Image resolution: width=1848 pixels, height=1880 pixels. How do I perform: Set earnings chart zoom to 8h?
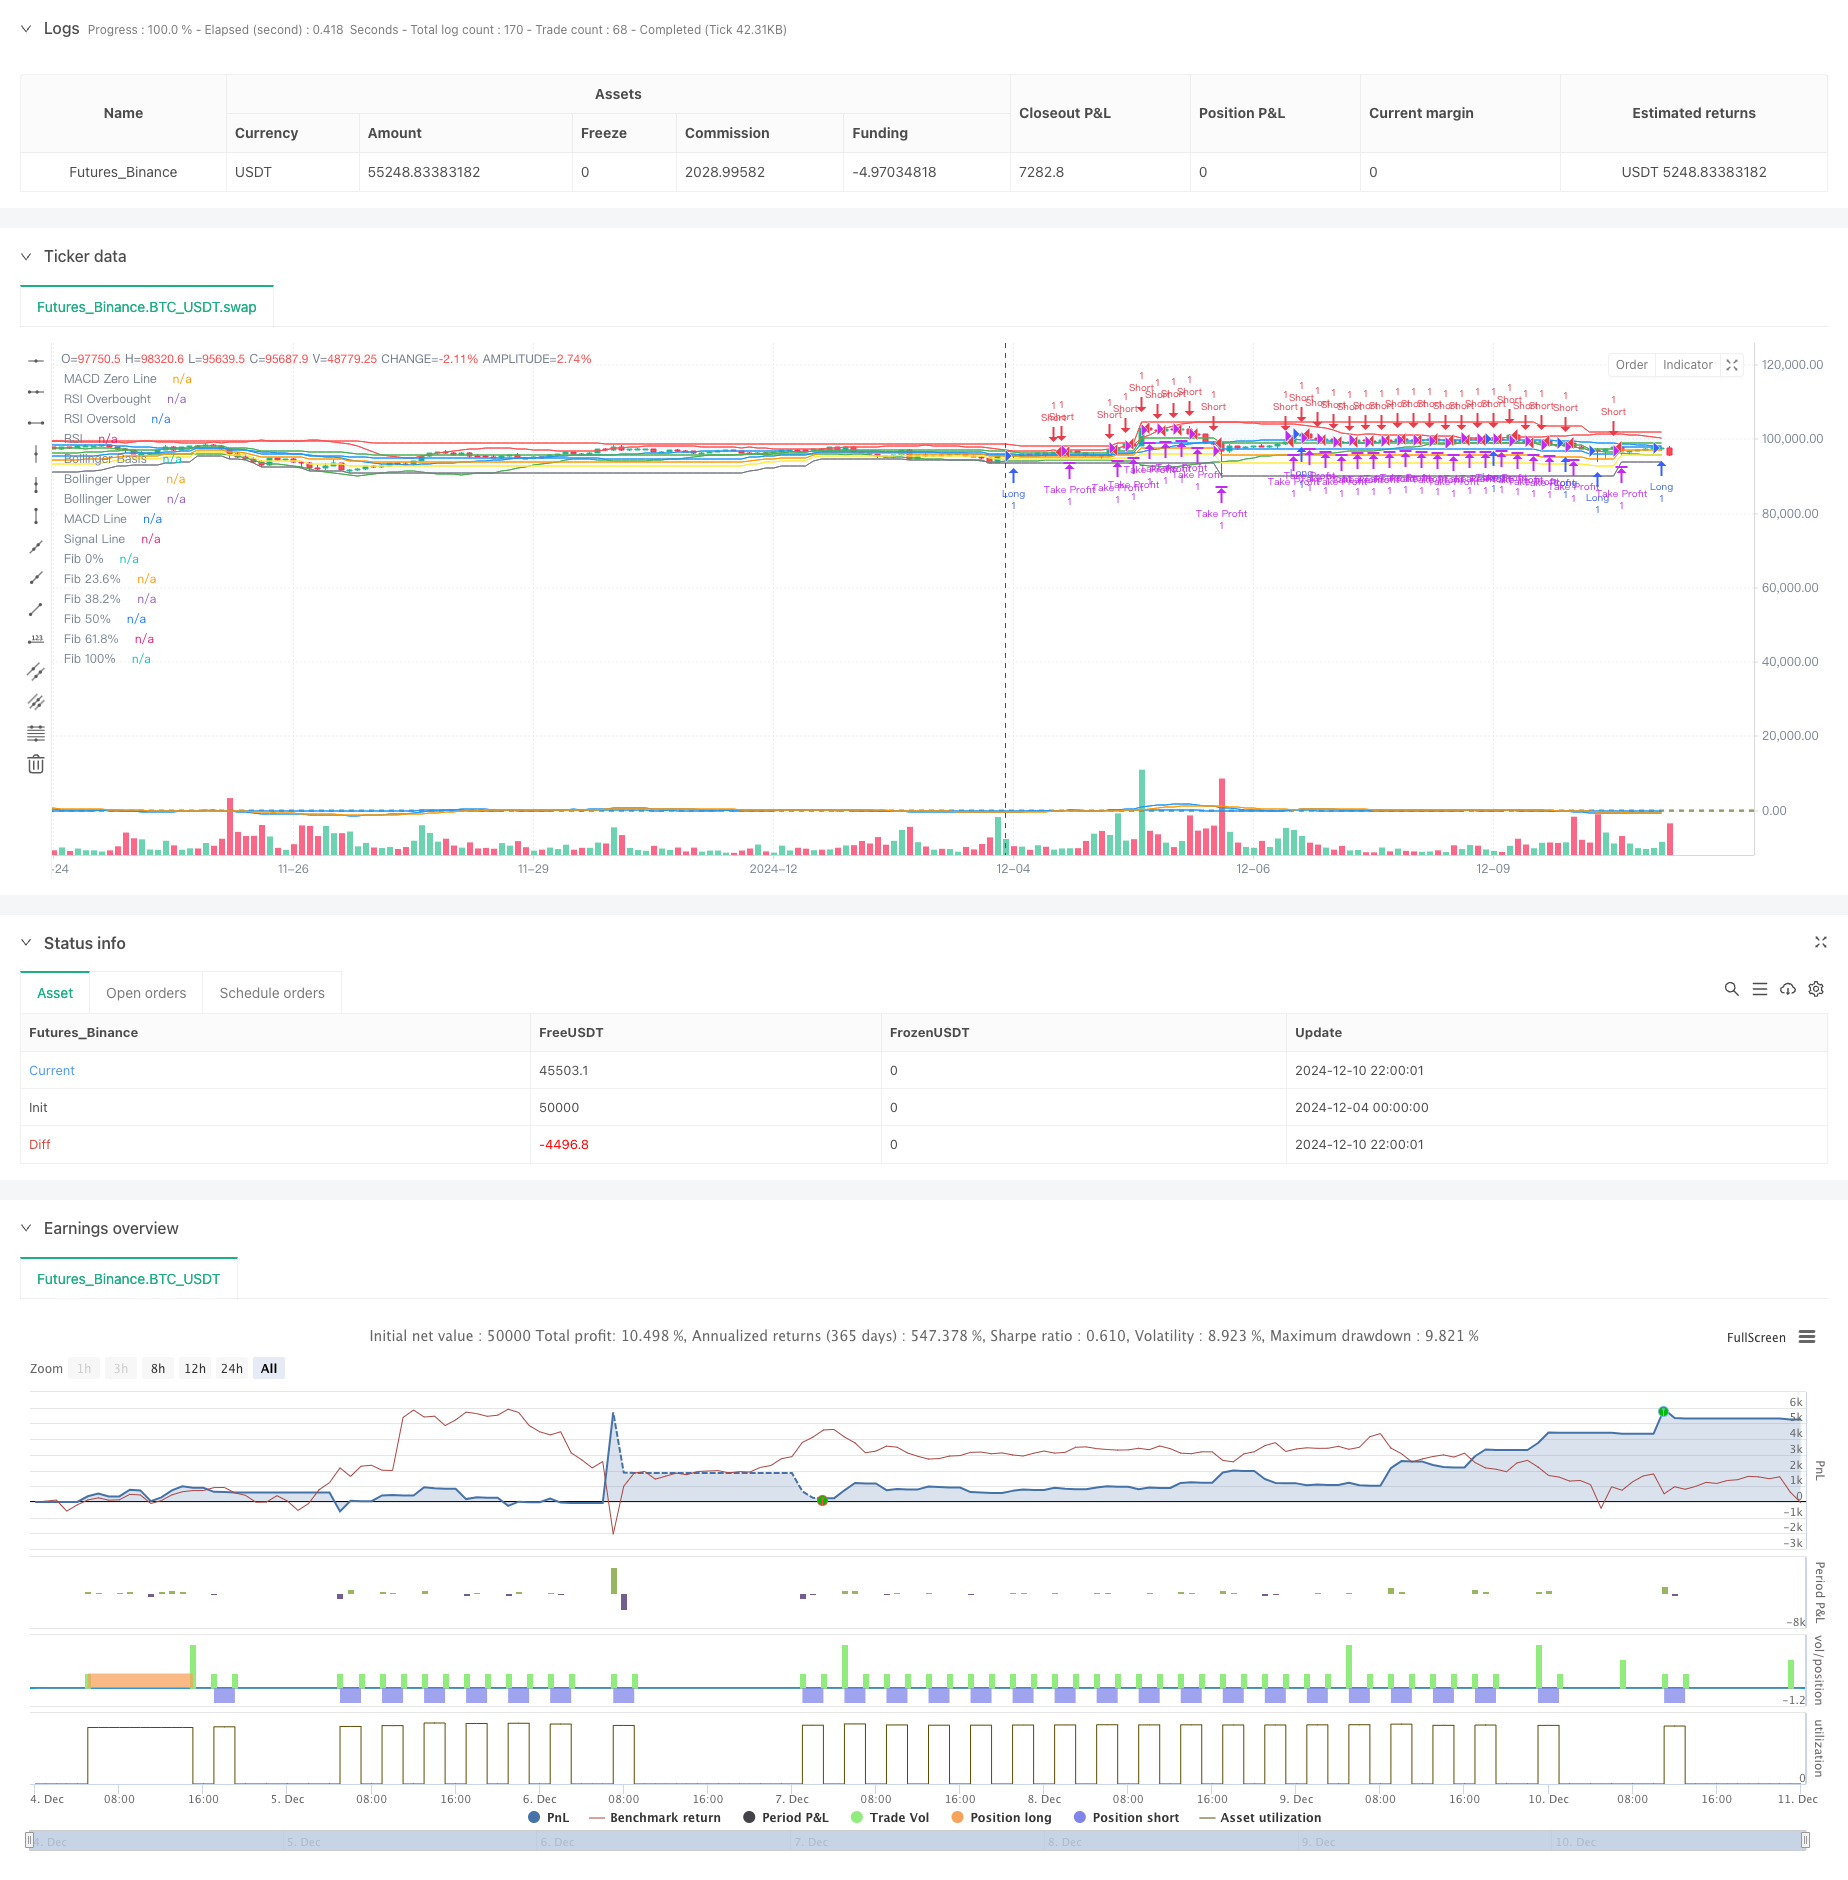point(158,1368)
